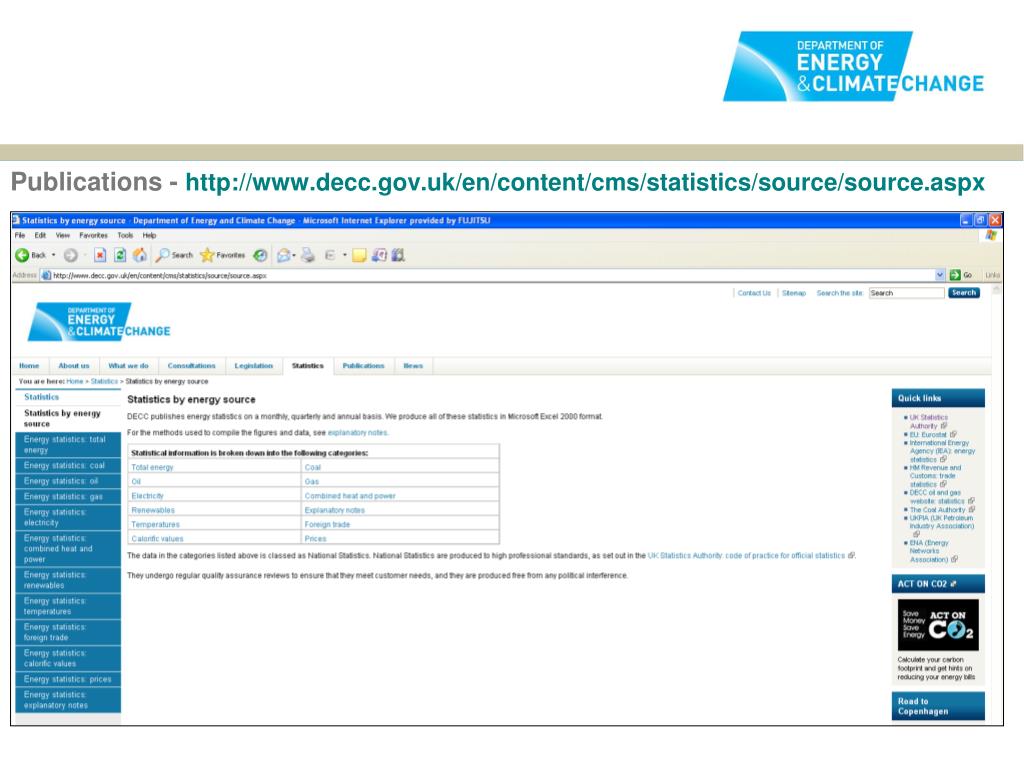Open the IE Search toolbar button
1024x768 pixels.
point(174,255)
